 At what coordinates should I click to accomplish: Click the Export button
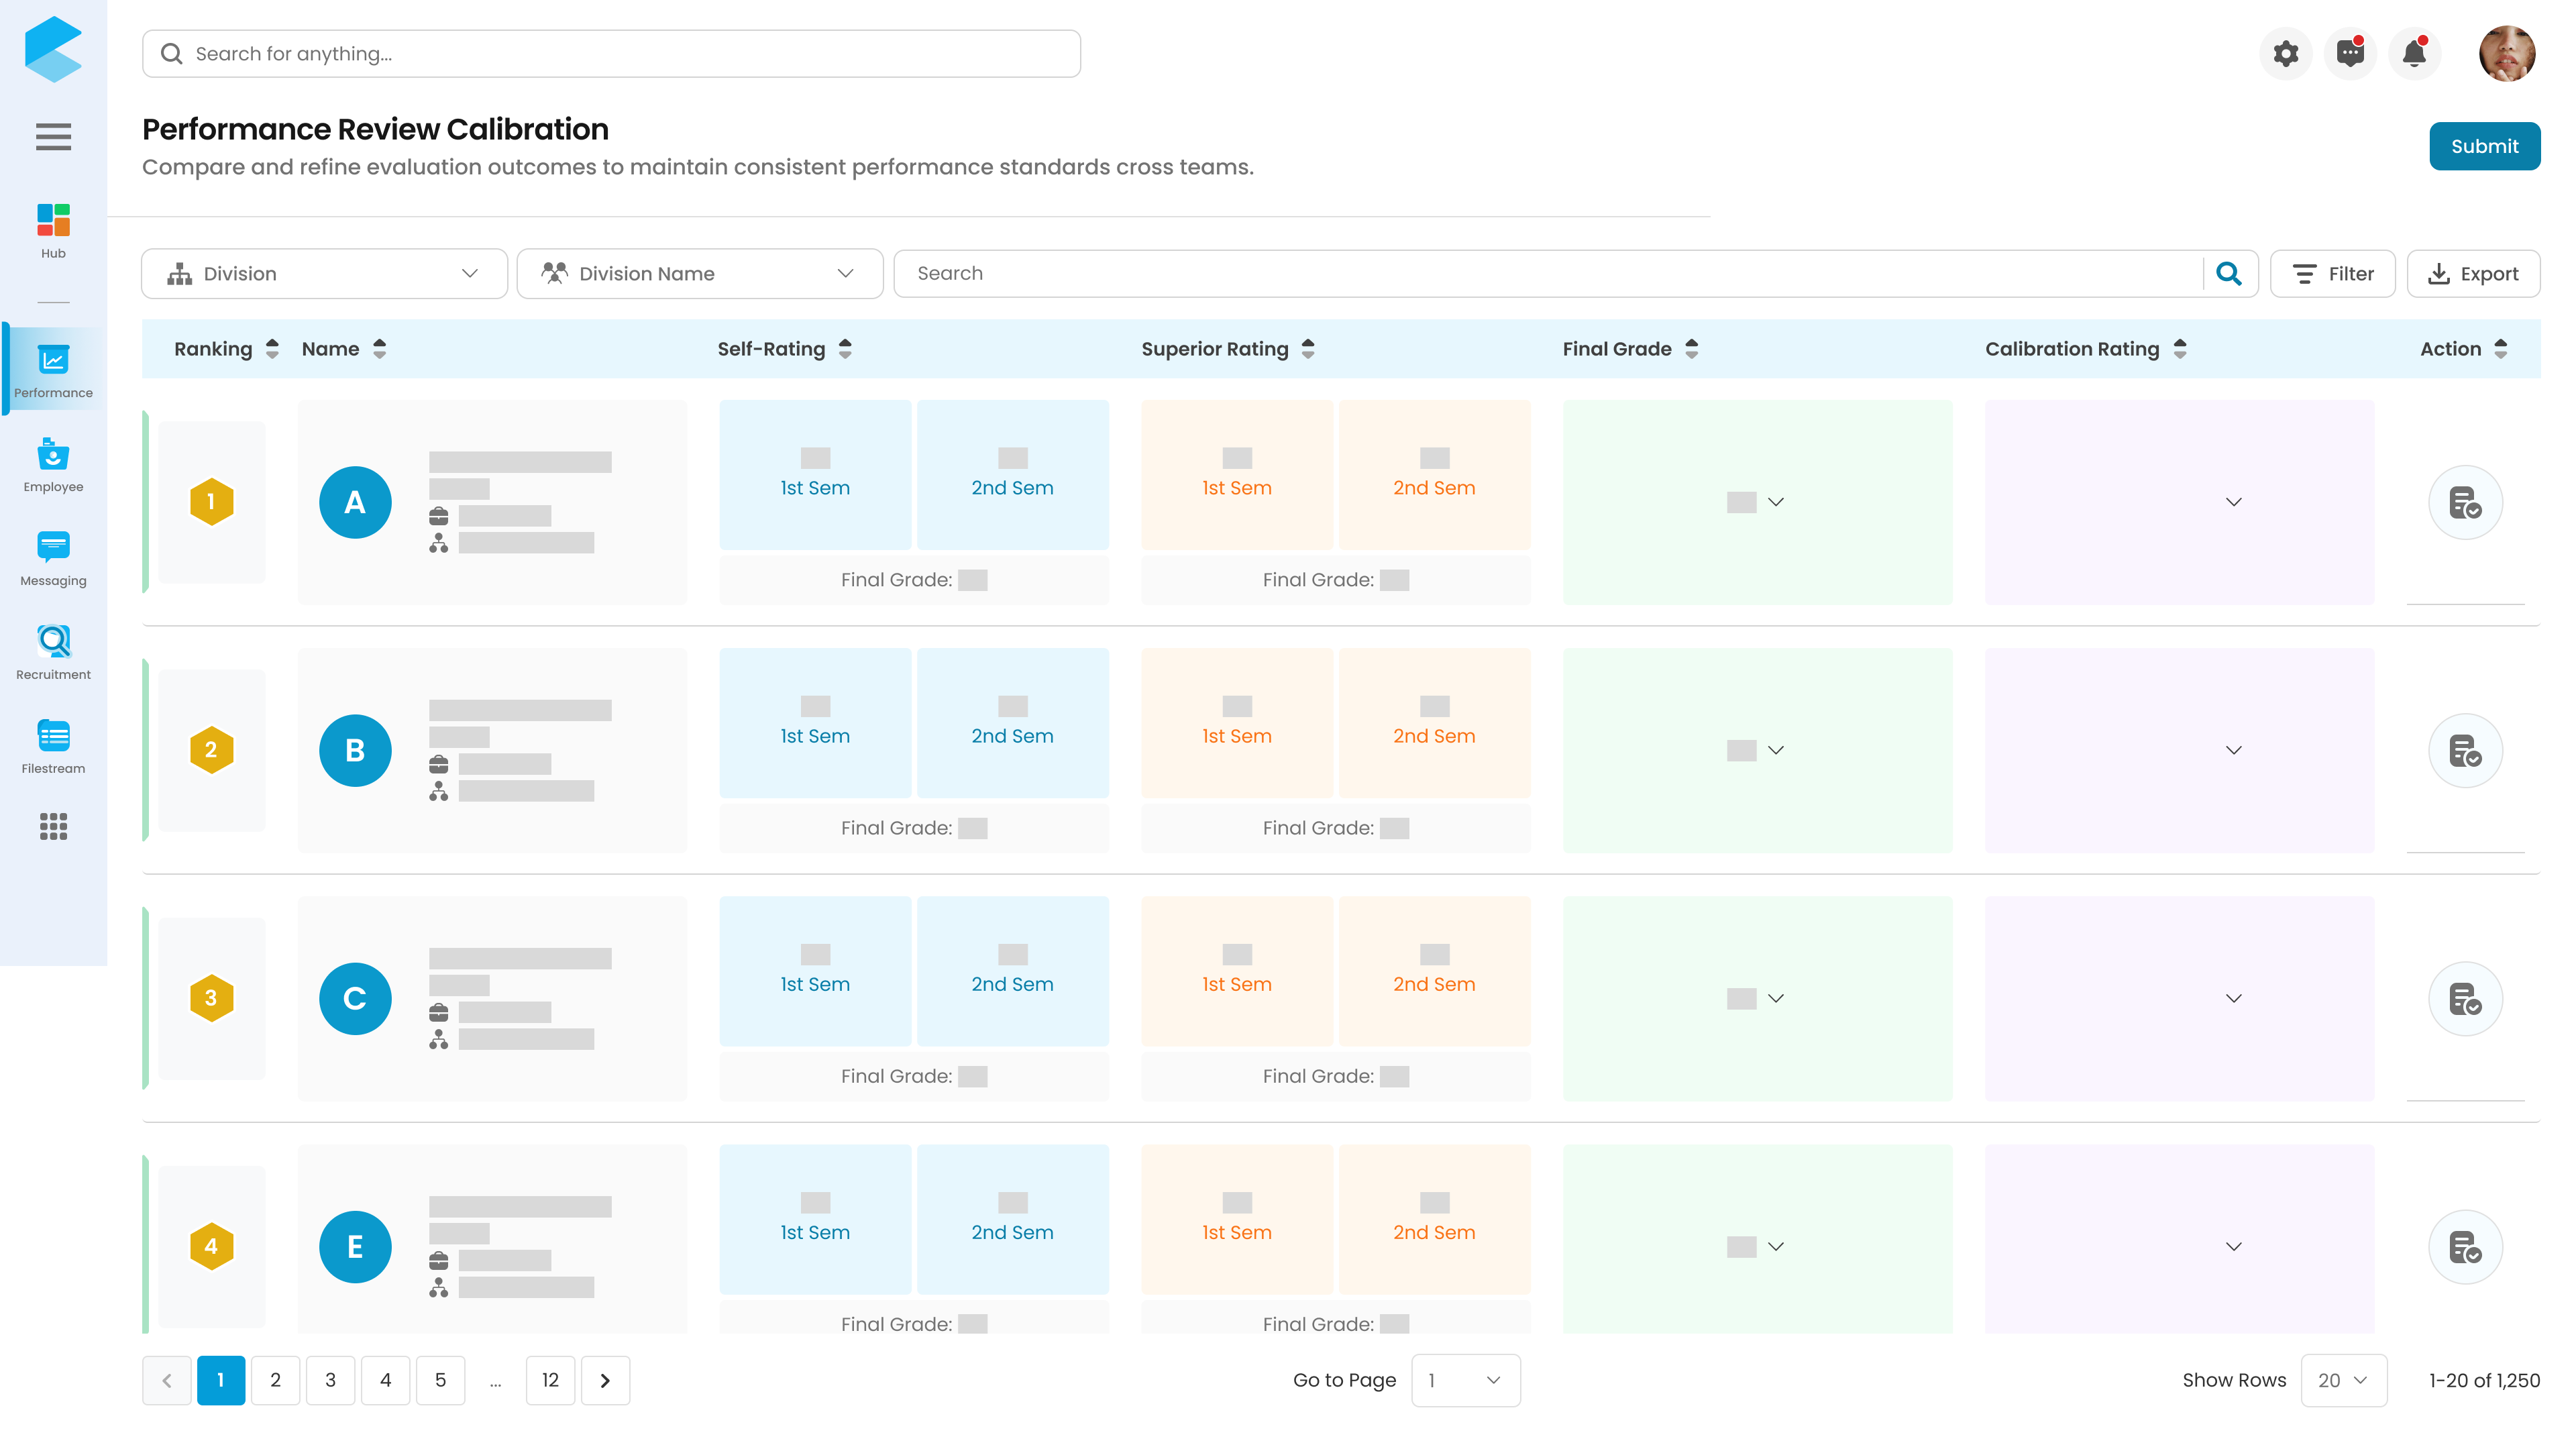point(2472,273)
